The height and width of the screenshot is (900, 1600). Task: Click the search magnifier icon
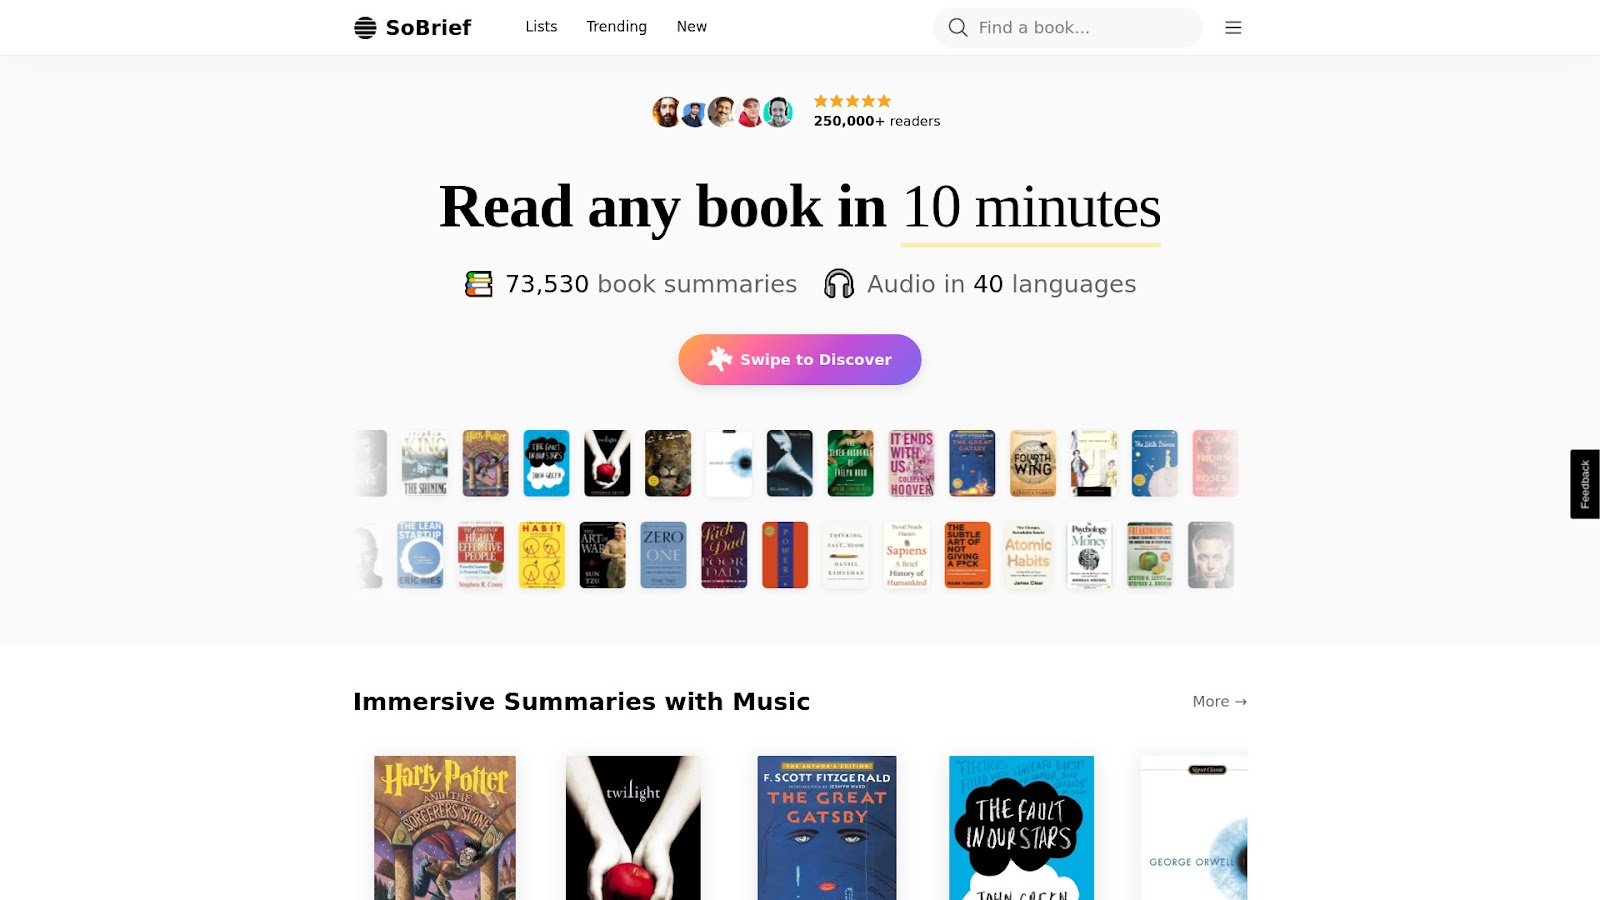(958, 27)
